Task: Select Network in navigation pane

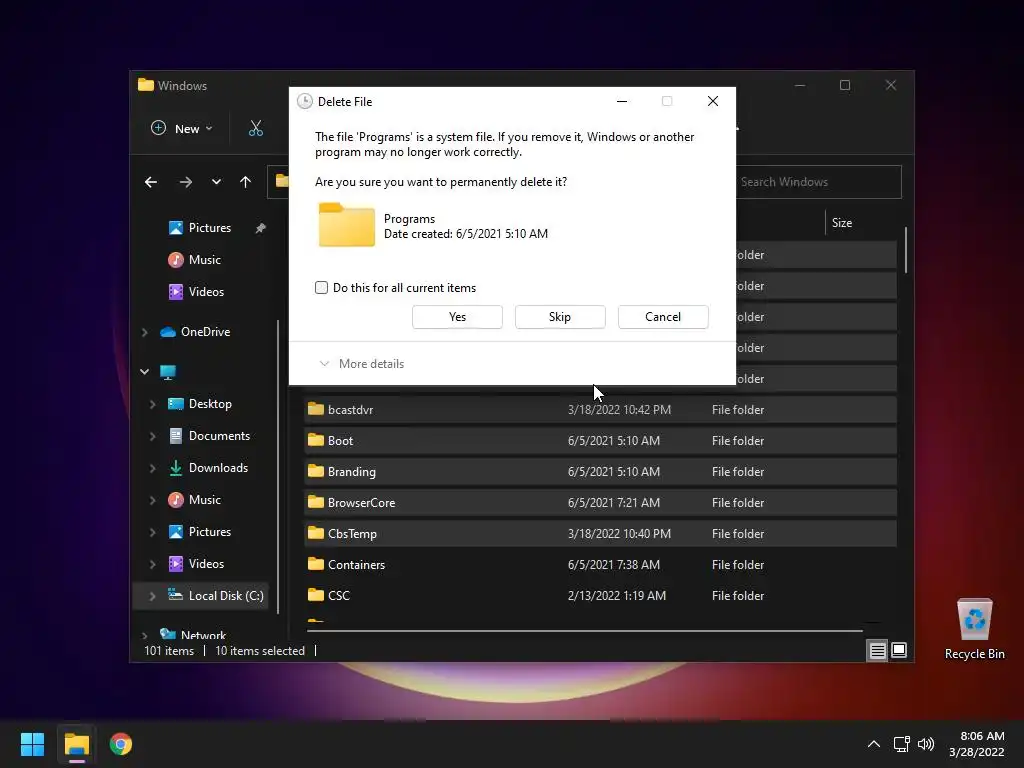Action: click(x=193, y=635)
